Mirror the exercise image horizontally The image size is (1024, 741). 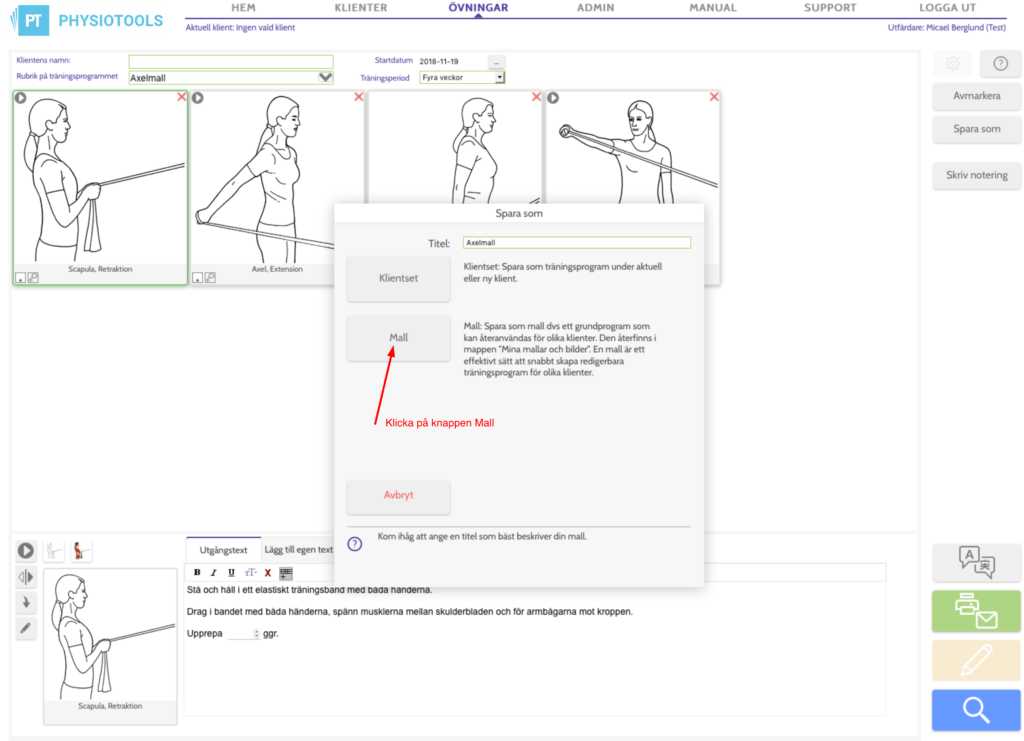[25, 577]
